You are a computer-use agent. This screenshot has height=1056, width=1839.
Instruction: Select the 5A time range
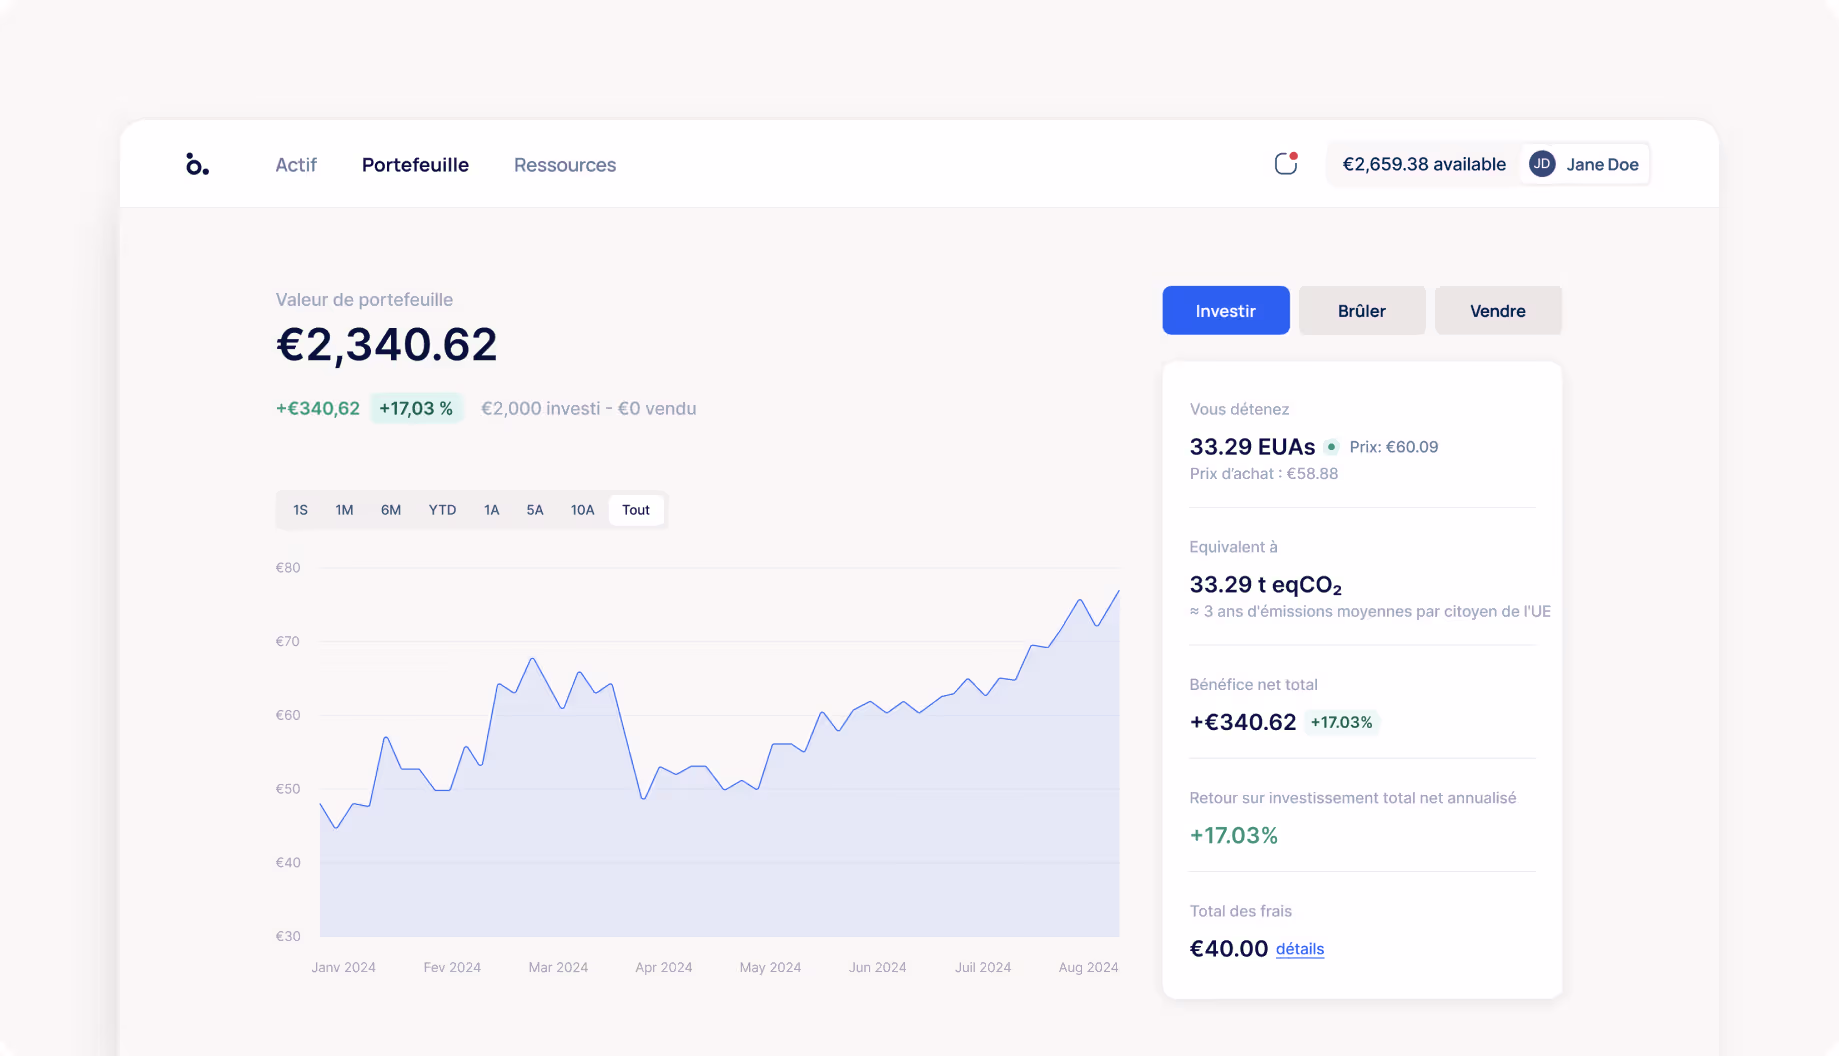(535, 510)
